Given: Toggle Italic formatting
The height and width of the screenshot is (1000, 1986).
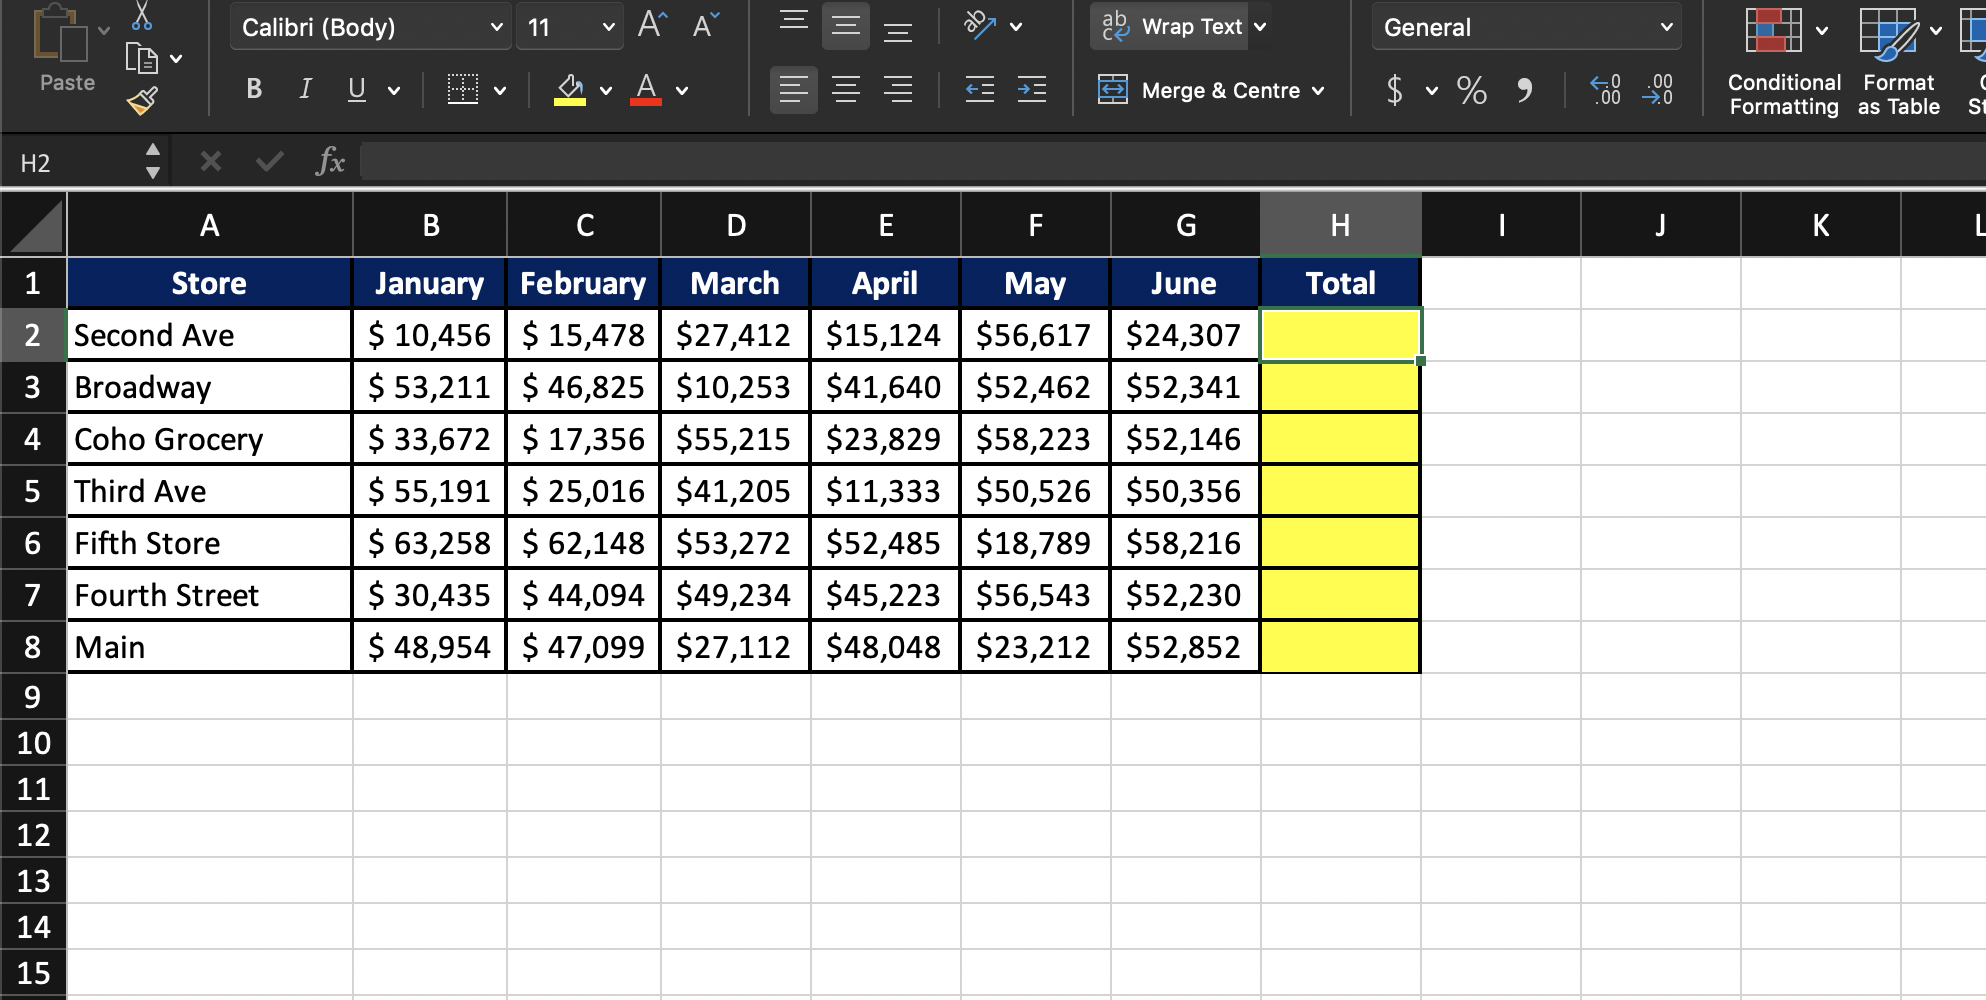Looking at the screenshot, I should coord(305,90).
